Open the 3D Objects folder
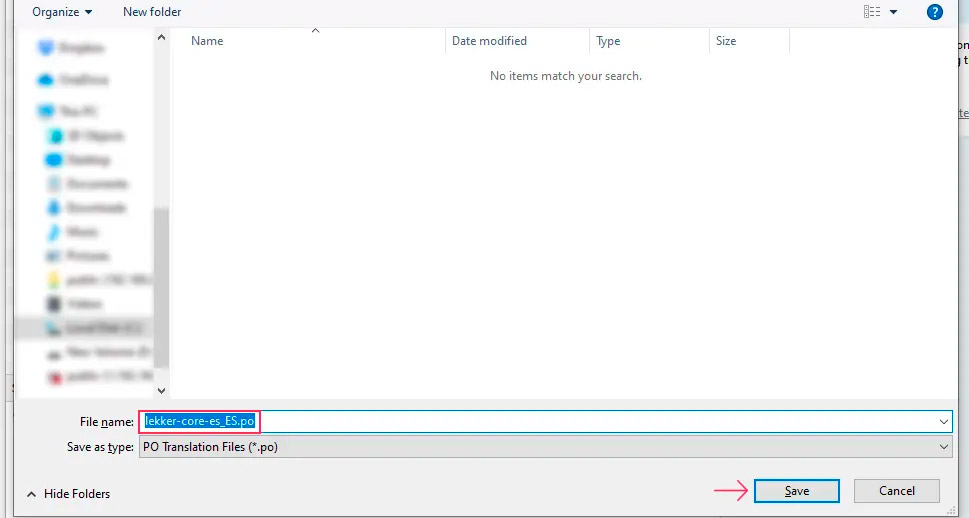This screenshot has height=518, width=969. pos(88,136)
